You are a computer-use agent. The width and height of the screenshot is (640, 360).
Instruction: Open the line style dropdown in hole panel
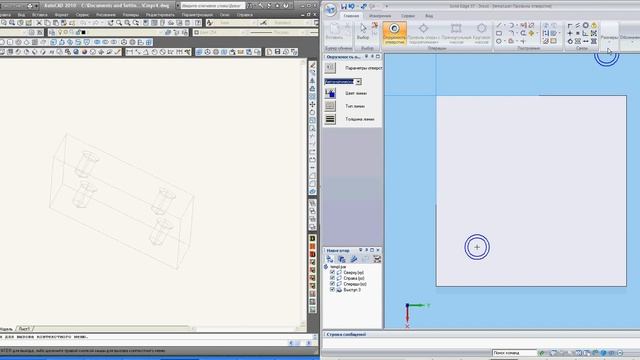[358, 82]
